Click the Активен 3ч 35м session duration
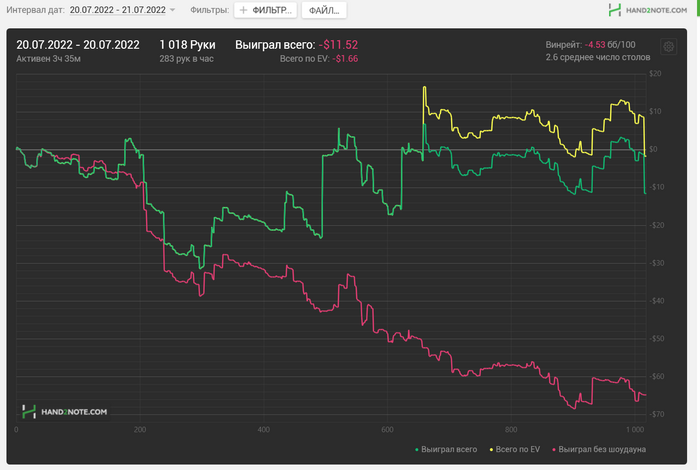This screenshot has width=700, height=470. coord(48,58)
